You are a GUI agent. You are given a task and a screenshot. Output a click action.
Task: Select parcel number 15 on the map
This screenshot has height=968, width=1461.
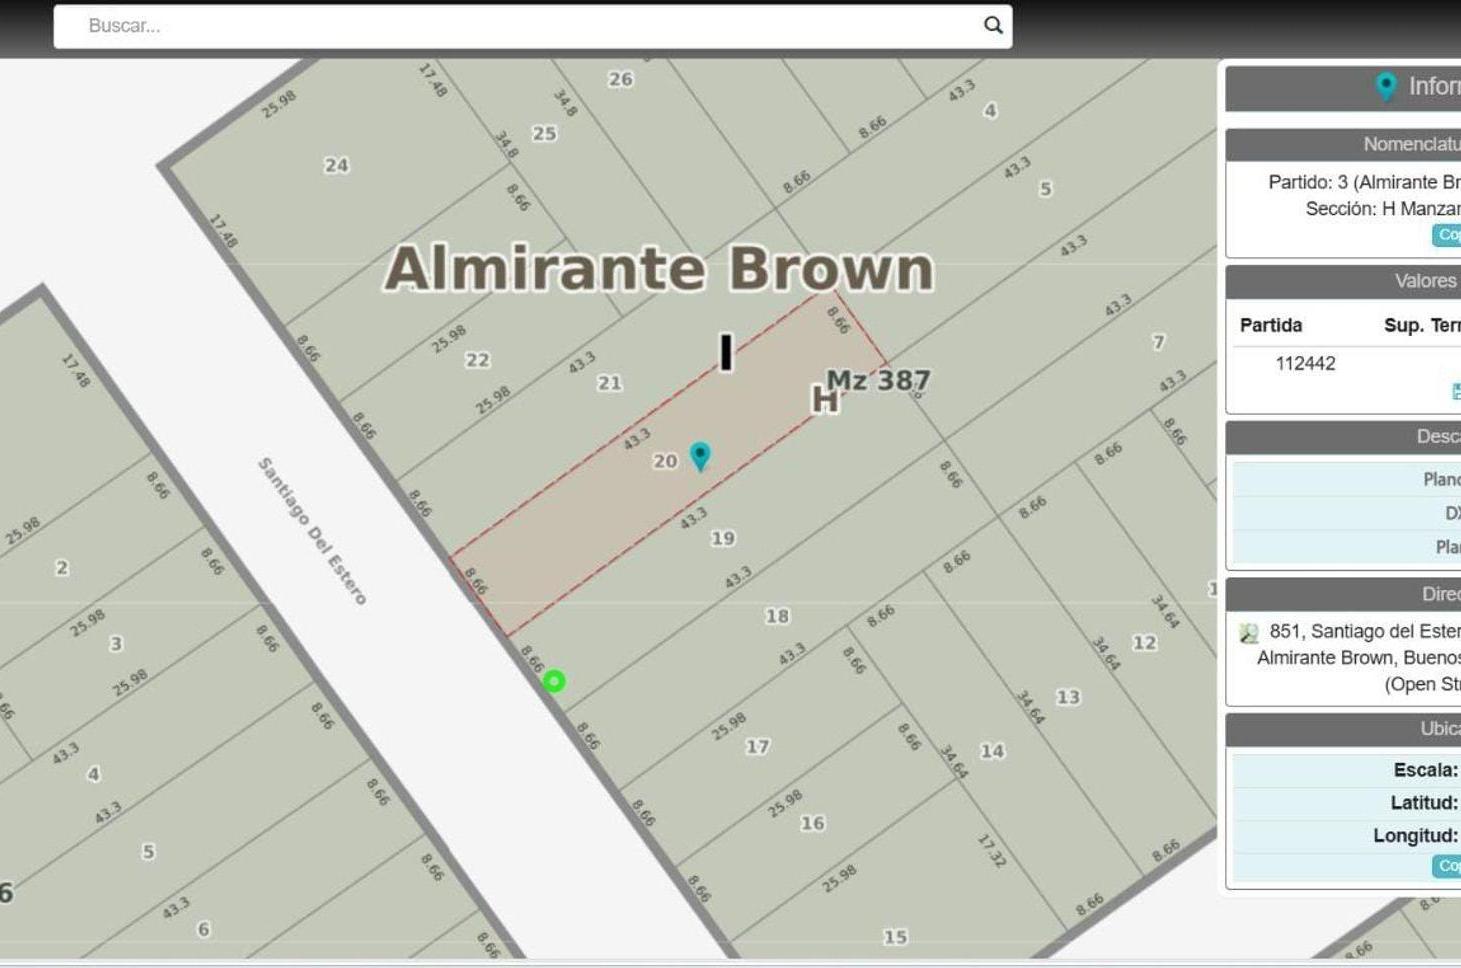coord(895,937)
